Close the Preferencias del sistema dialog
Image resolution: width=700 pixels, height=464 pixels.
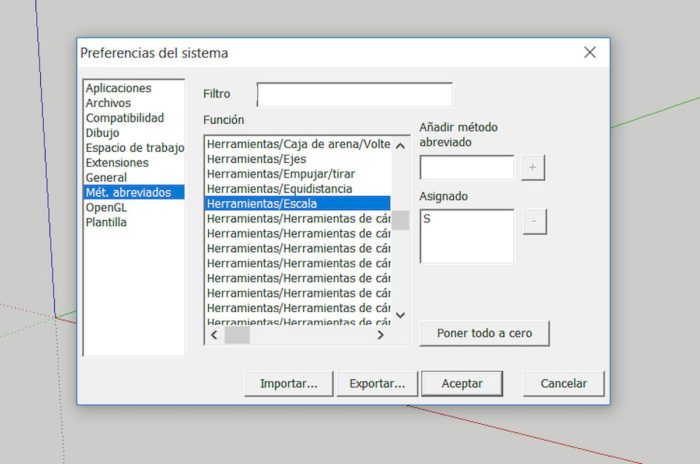pos(589,52)
